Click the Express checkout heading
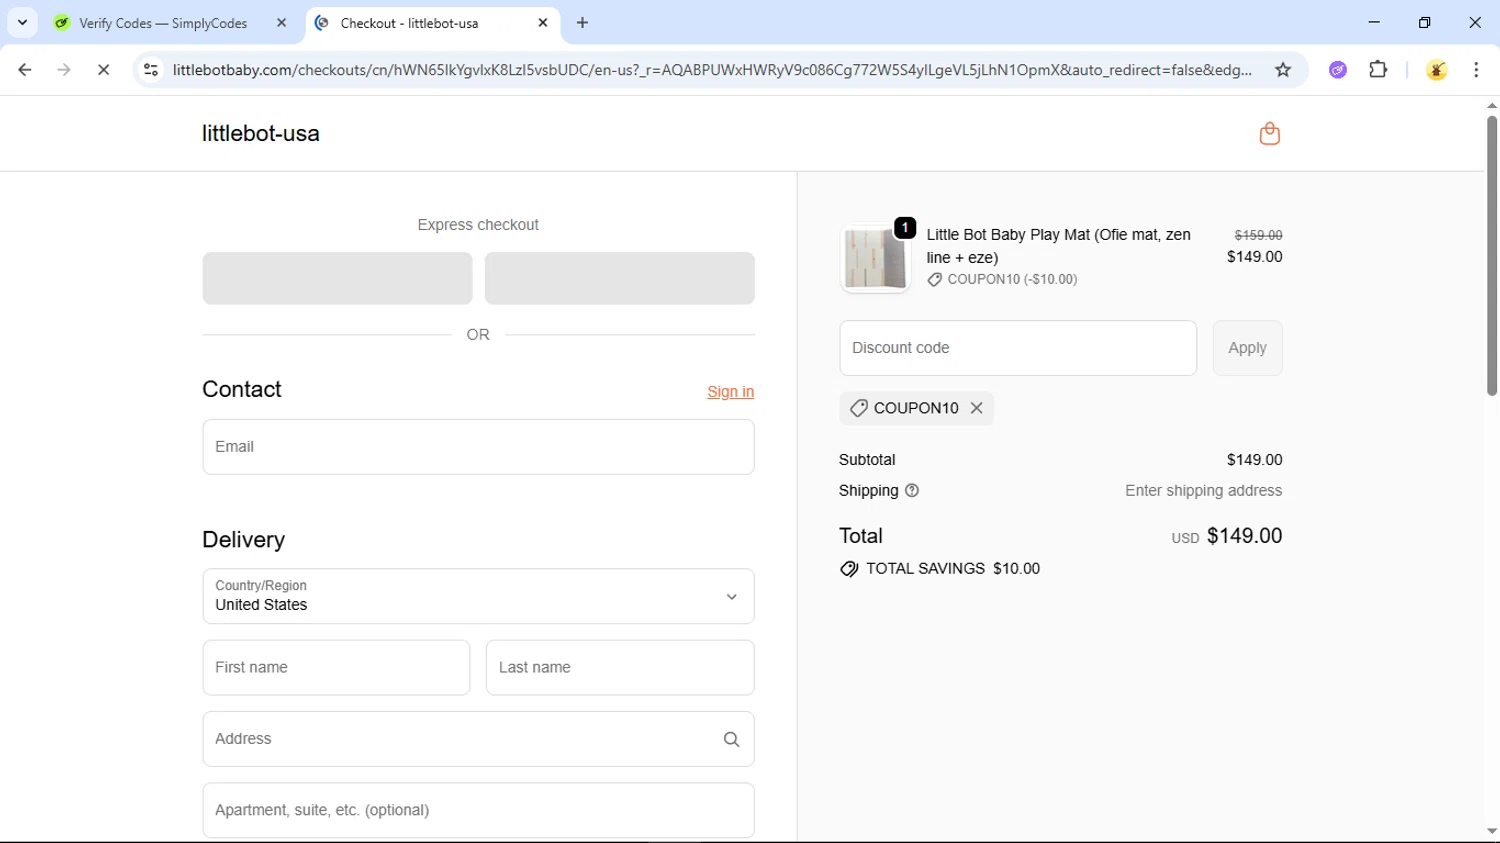Image resolution: width=1500 pixels, height=843 pixels. click(478, 225)
